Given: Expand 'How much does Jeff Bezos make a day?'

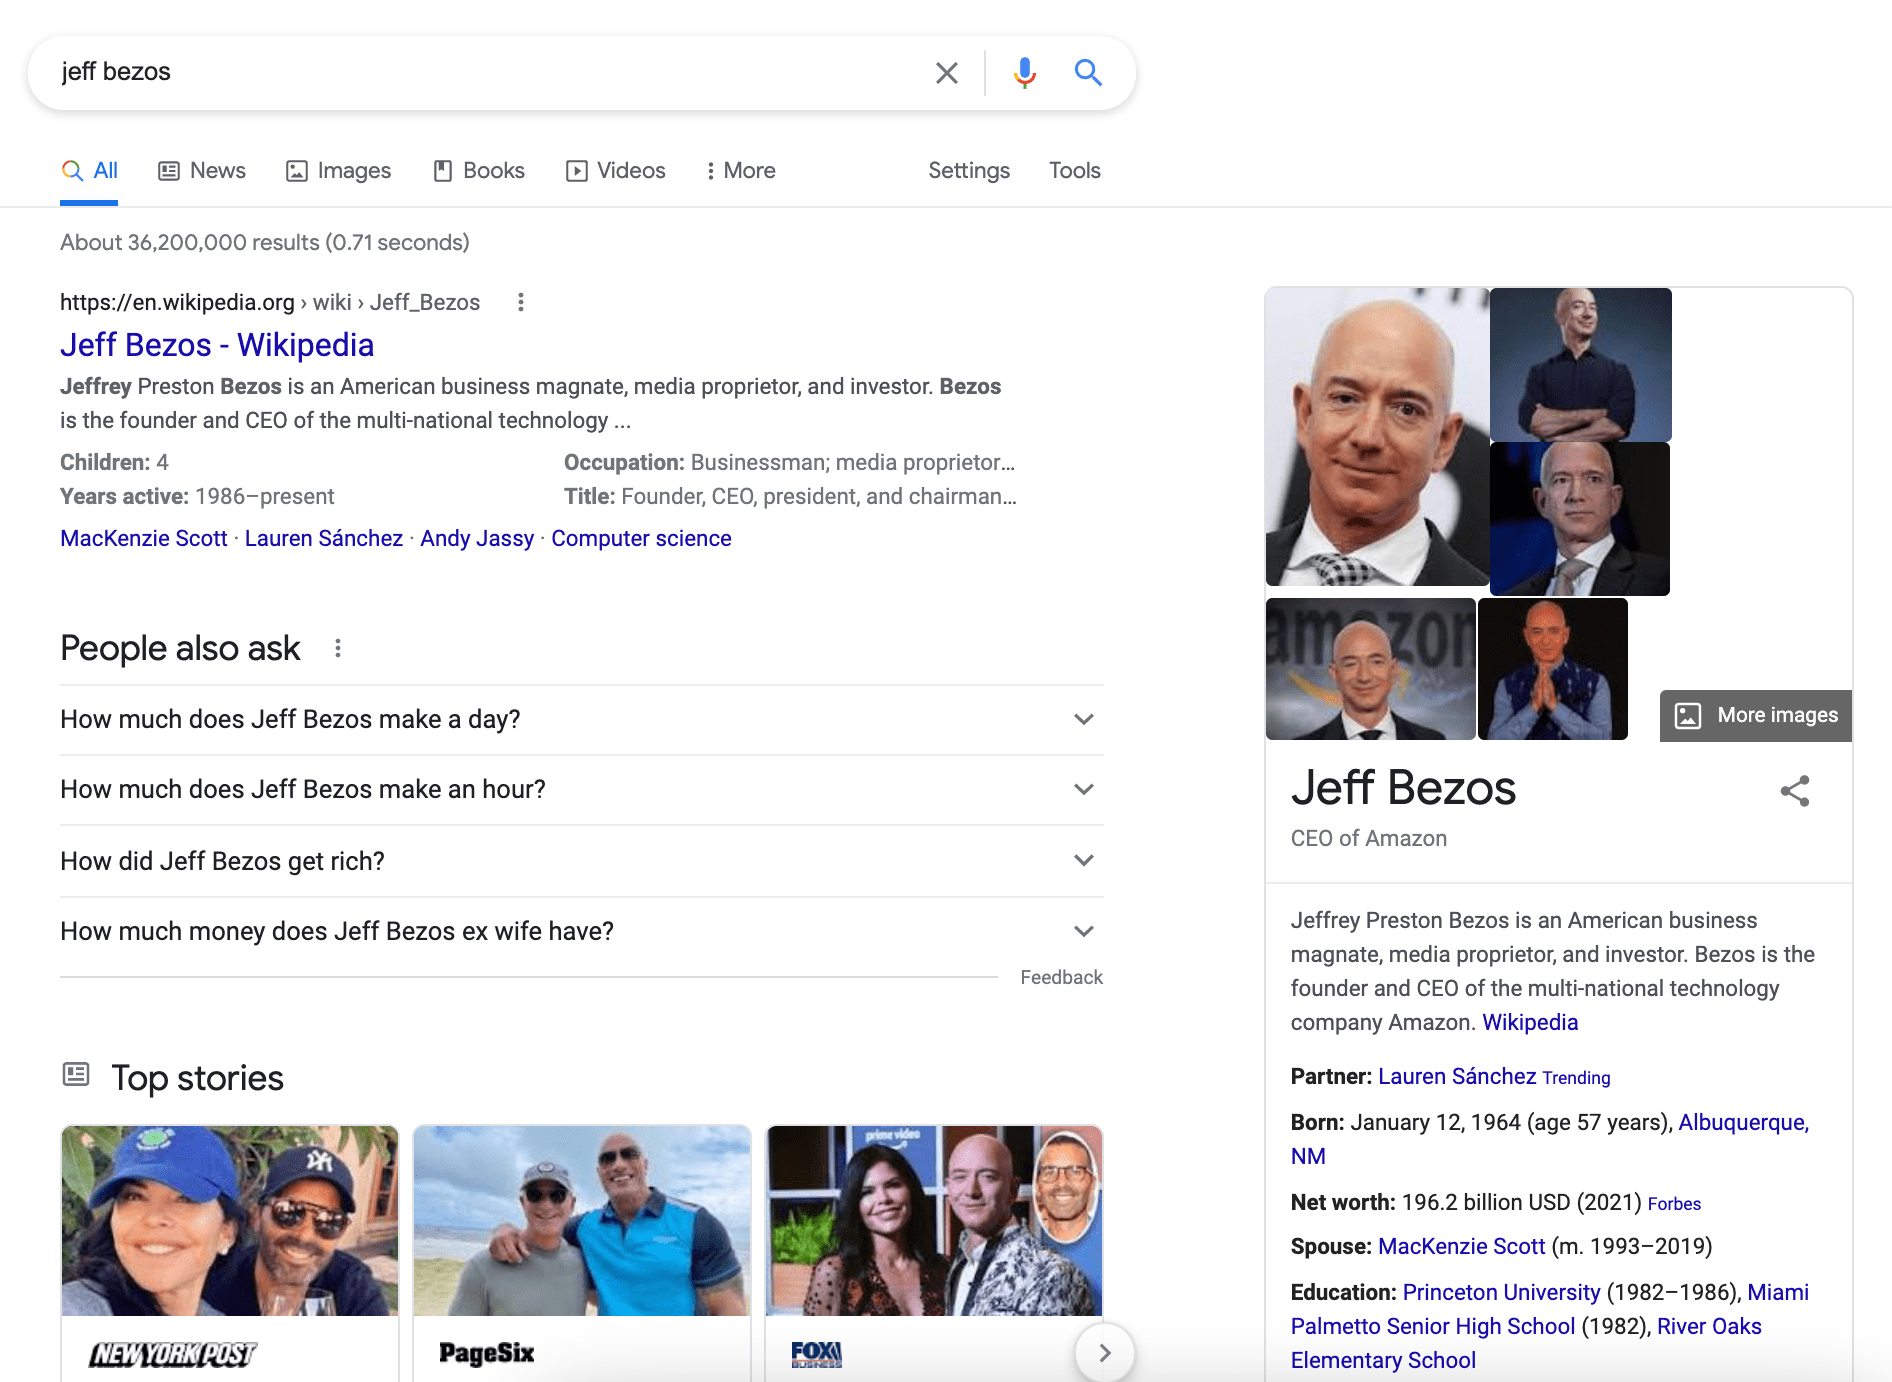Looking at the screenshot, I should (x=582, y=720).
